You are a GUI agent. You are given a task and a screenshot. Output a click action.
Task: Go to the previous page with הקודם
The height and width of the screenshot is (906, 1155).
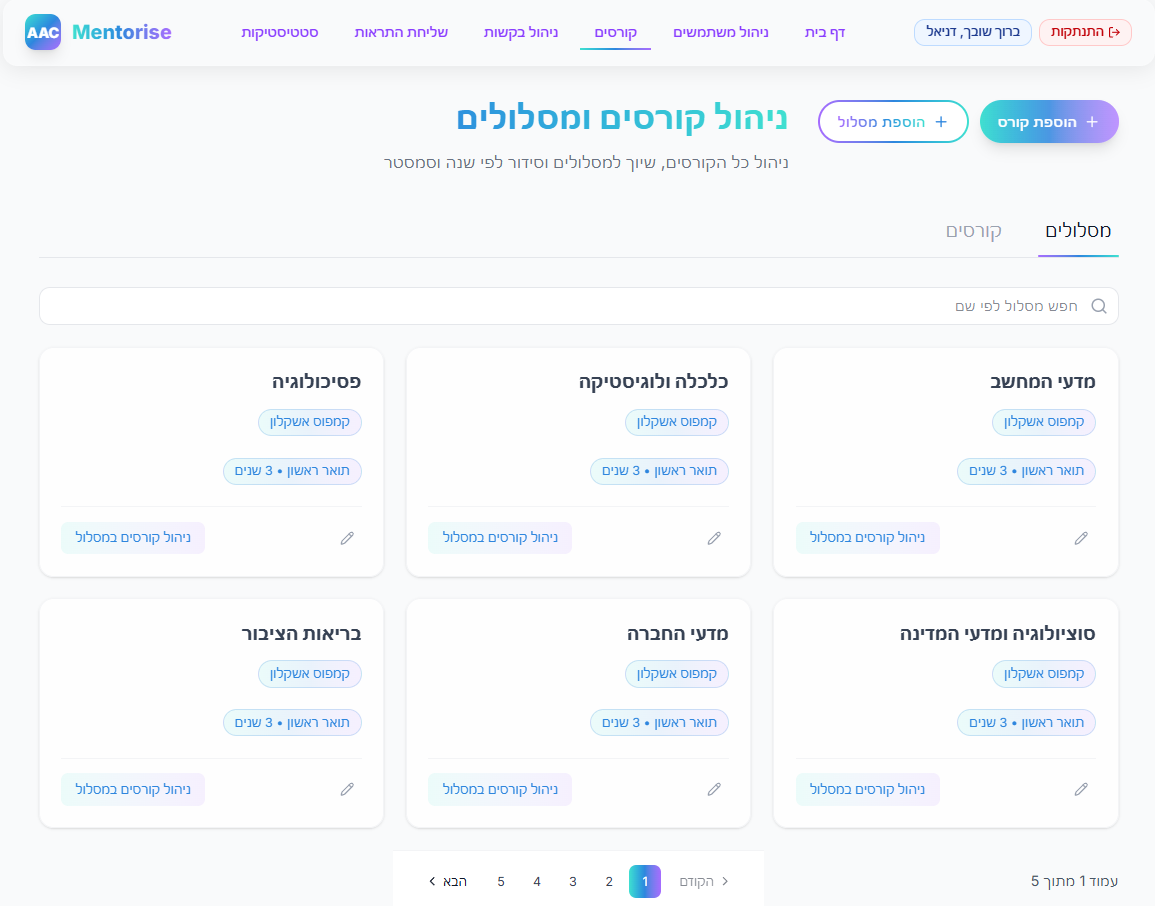[703, 882]
